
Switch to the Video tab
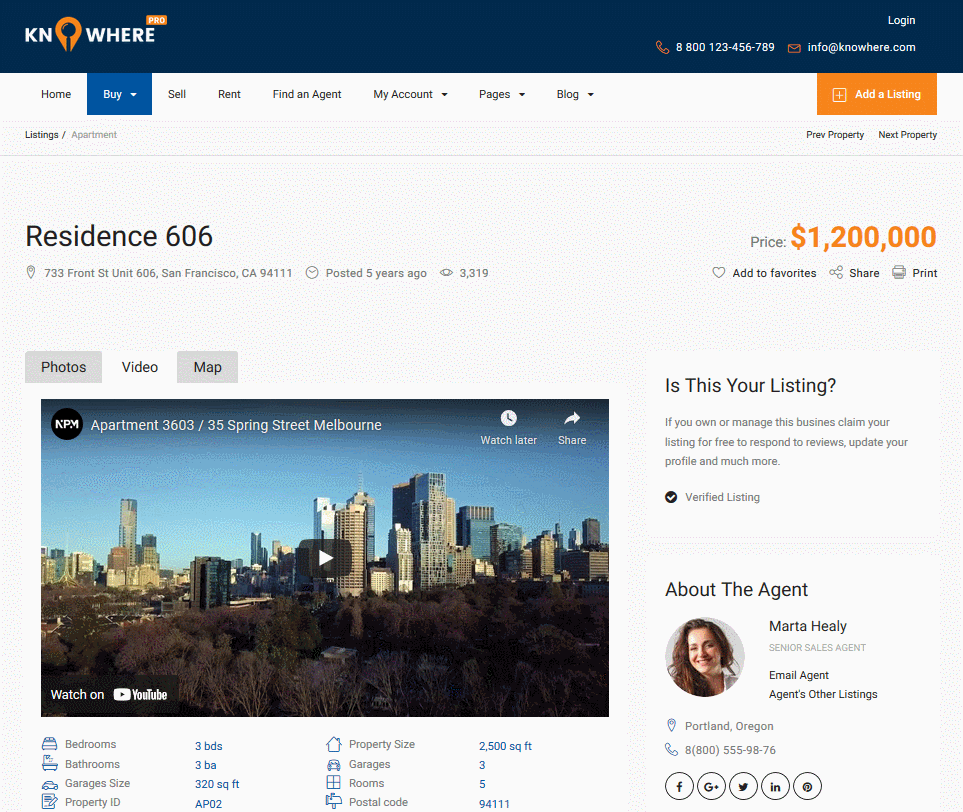pos(139,367)
